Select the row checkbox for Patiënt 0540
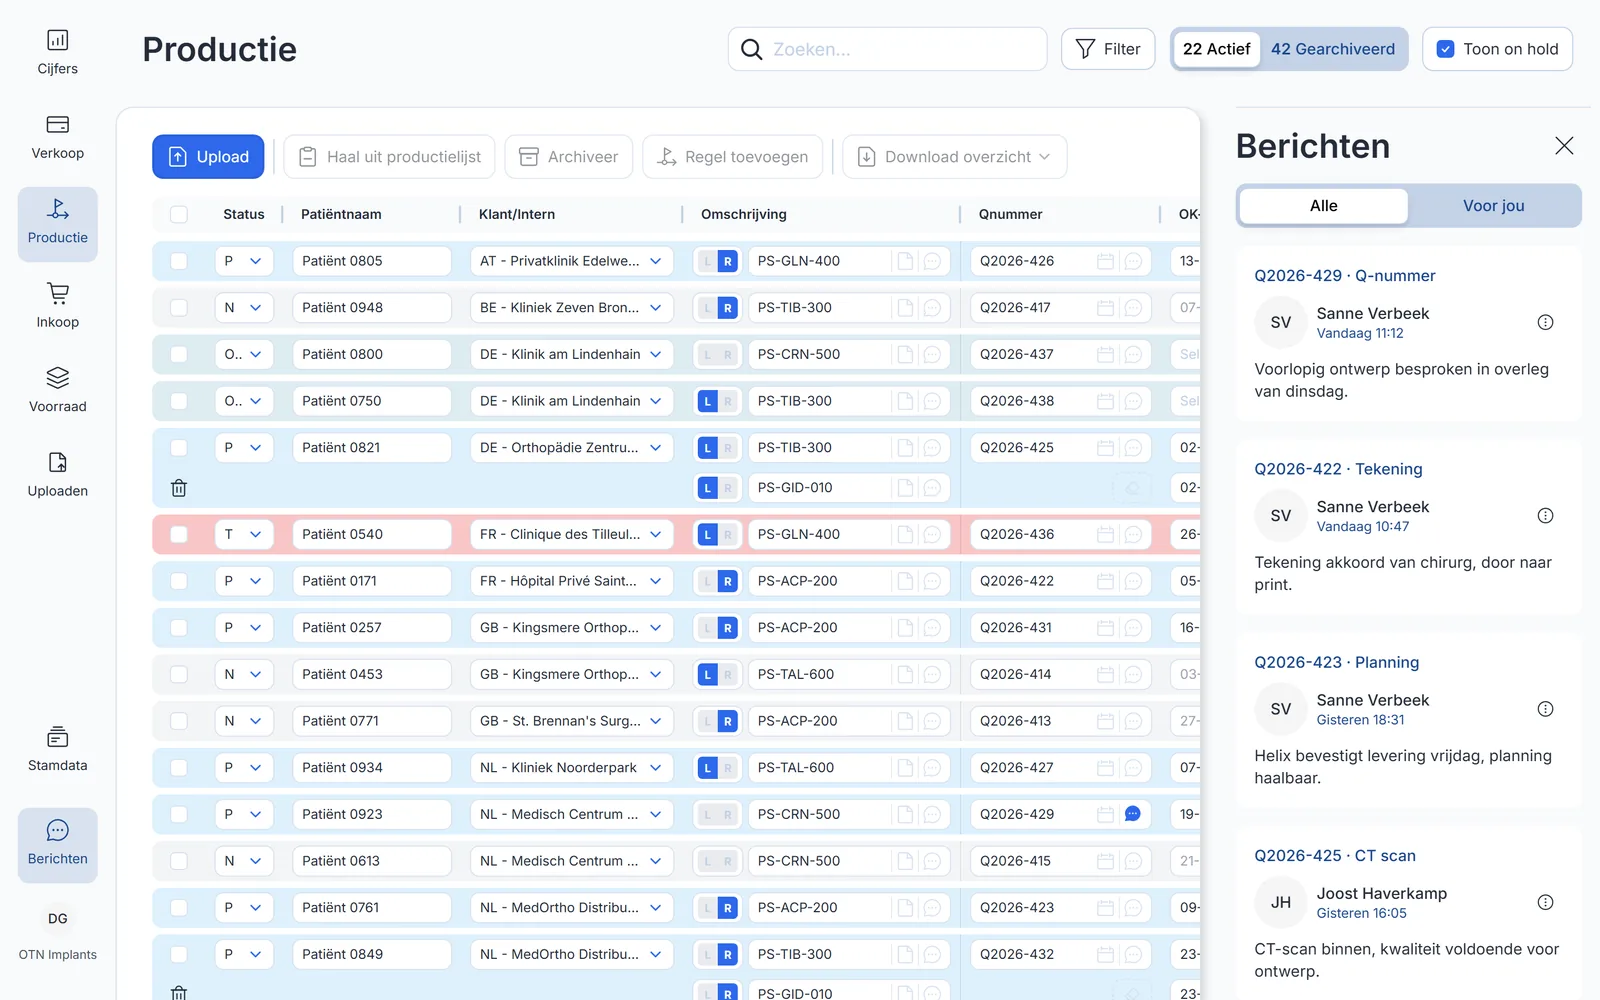 tap(179, 534)
